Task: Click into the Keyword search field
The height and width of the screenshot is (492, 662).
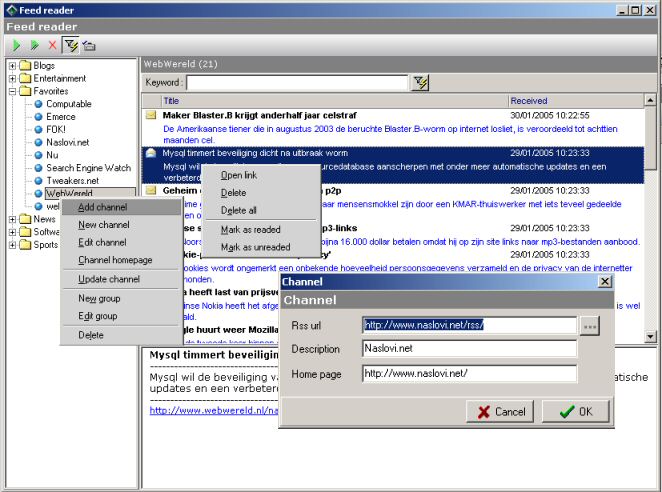Action: 298,82
